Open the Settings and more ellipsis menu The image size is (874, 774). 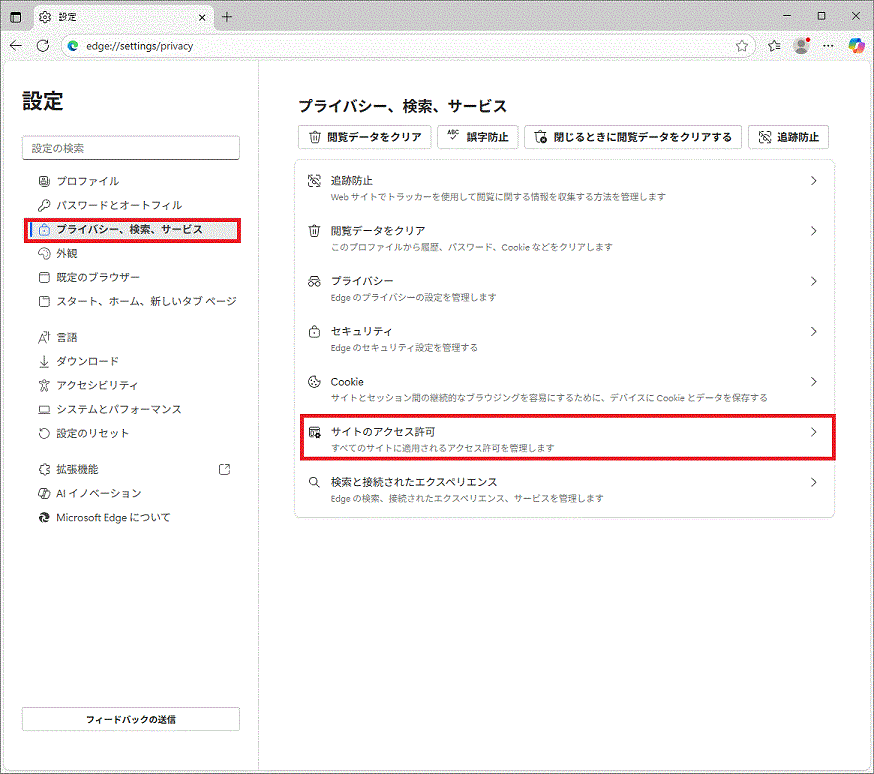pyautogui.click(x=828, y=46)
